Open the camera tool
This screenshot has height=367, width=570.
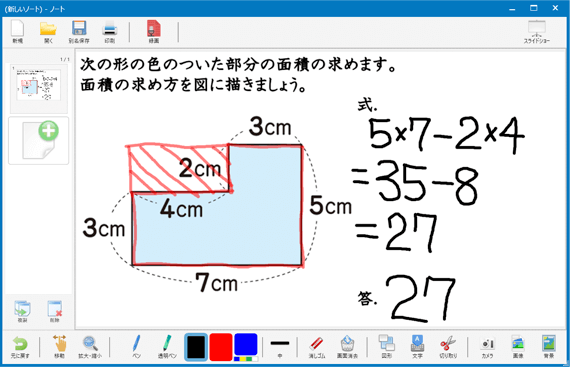[x=487, y=347]
